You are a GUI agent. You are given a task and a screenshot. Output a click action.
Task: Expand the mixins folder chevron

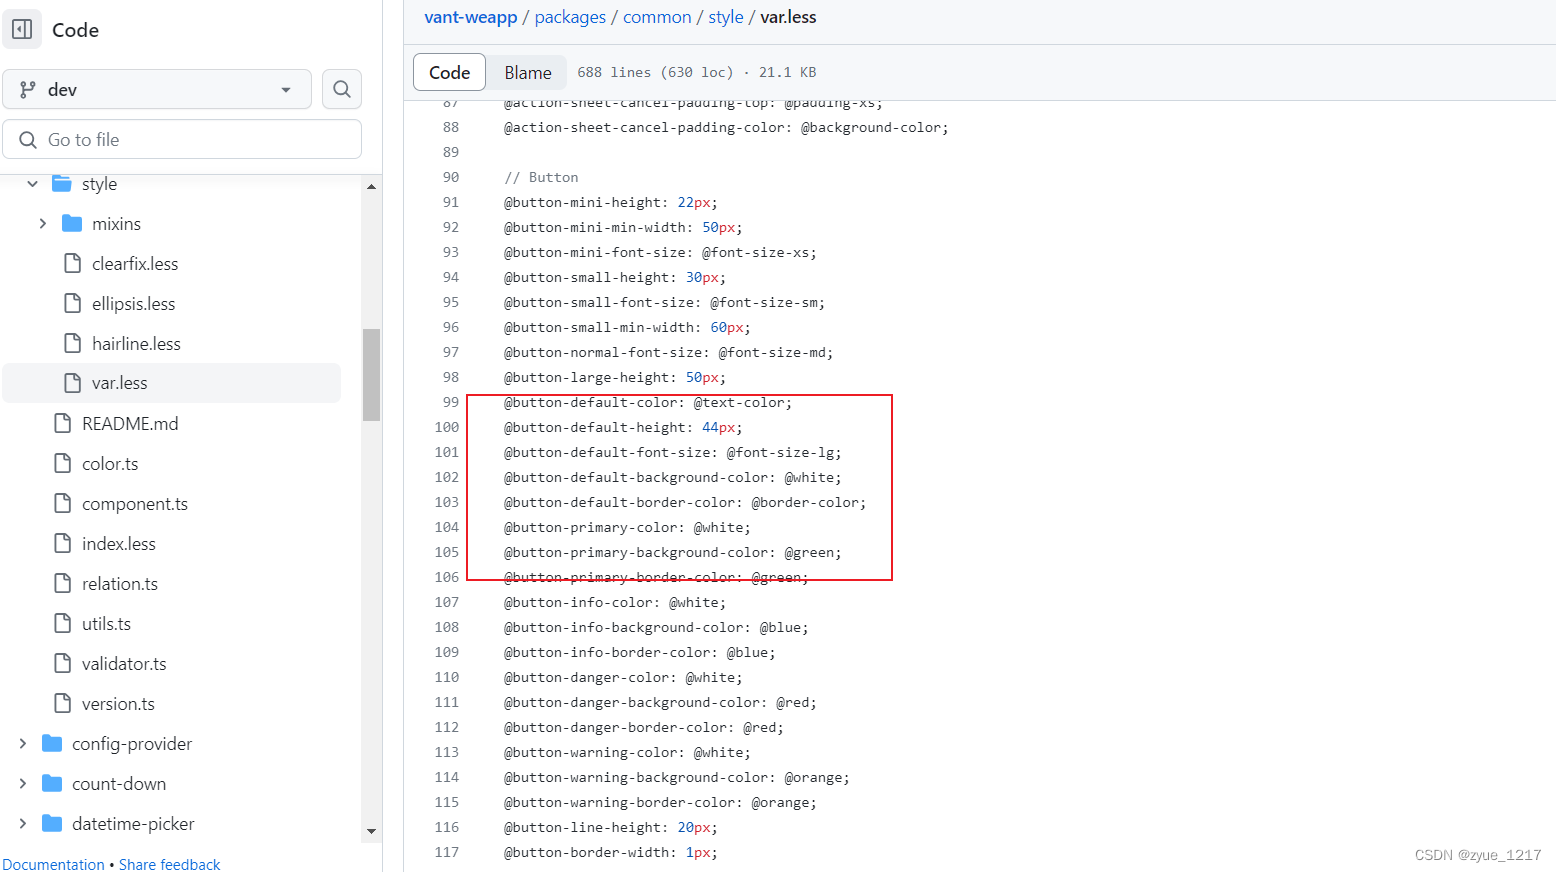pyautogui.click(x=42, y=224)
